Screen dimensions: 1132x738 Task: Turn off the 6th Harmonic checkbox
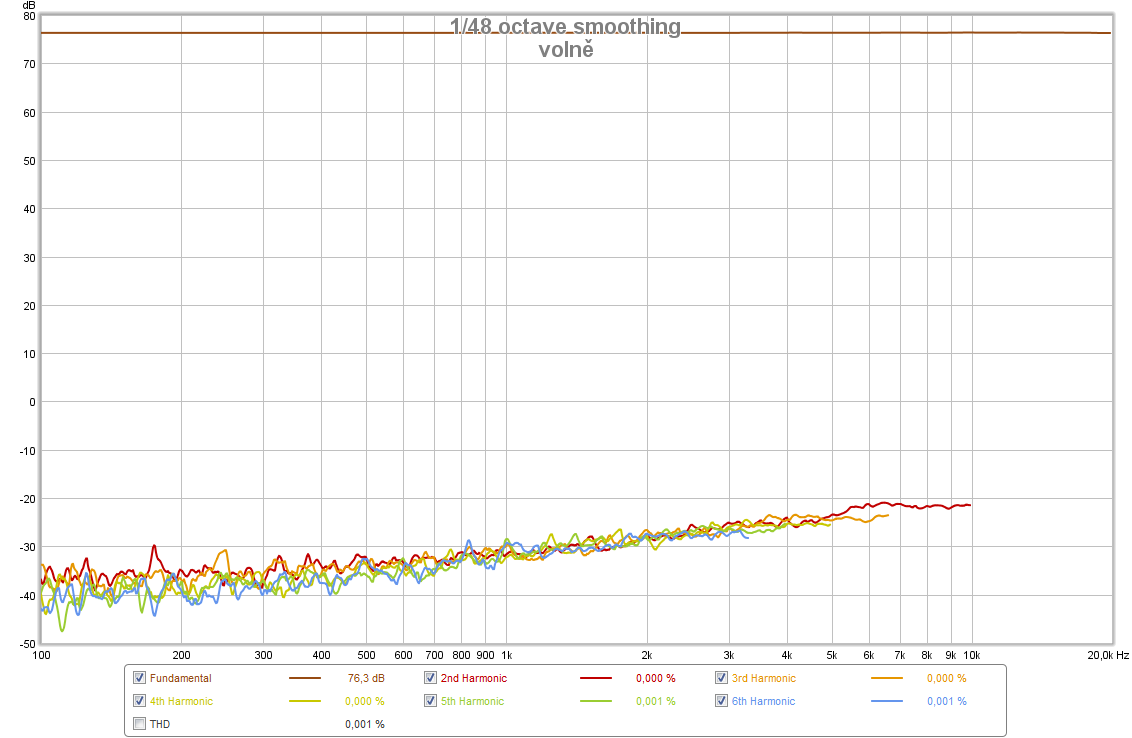[721, 701]
